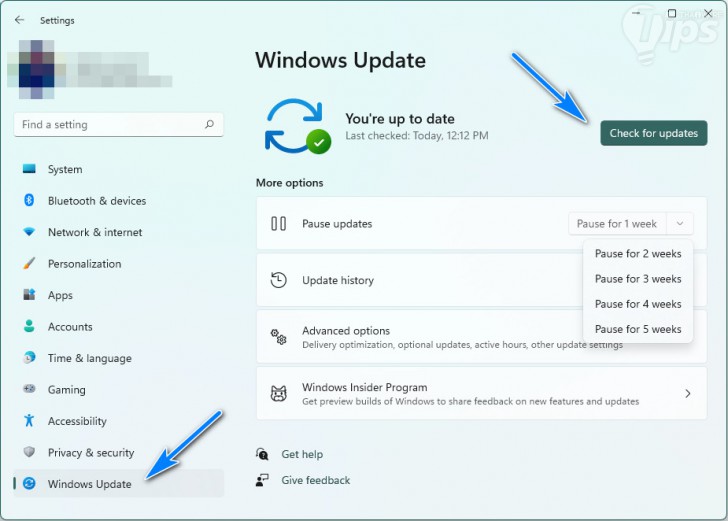The width and height of the screenshot is (728, 521).
Task: Click the Accounts person icon
Action: (x=29, y=326)
